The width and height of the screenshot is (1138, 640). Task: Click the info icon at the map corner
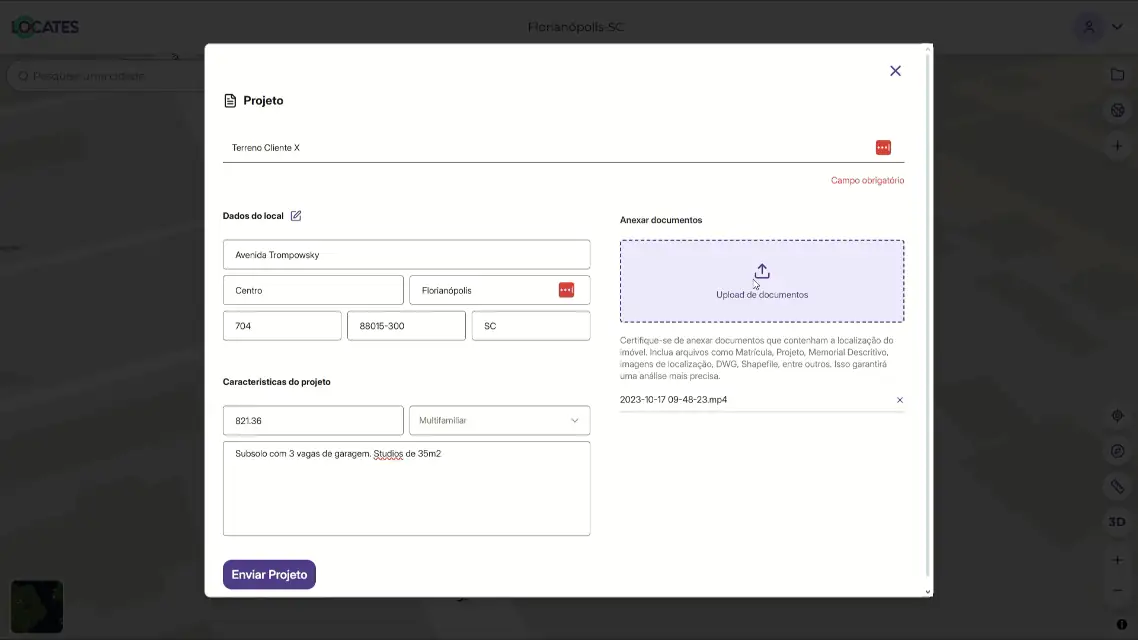1121,624
